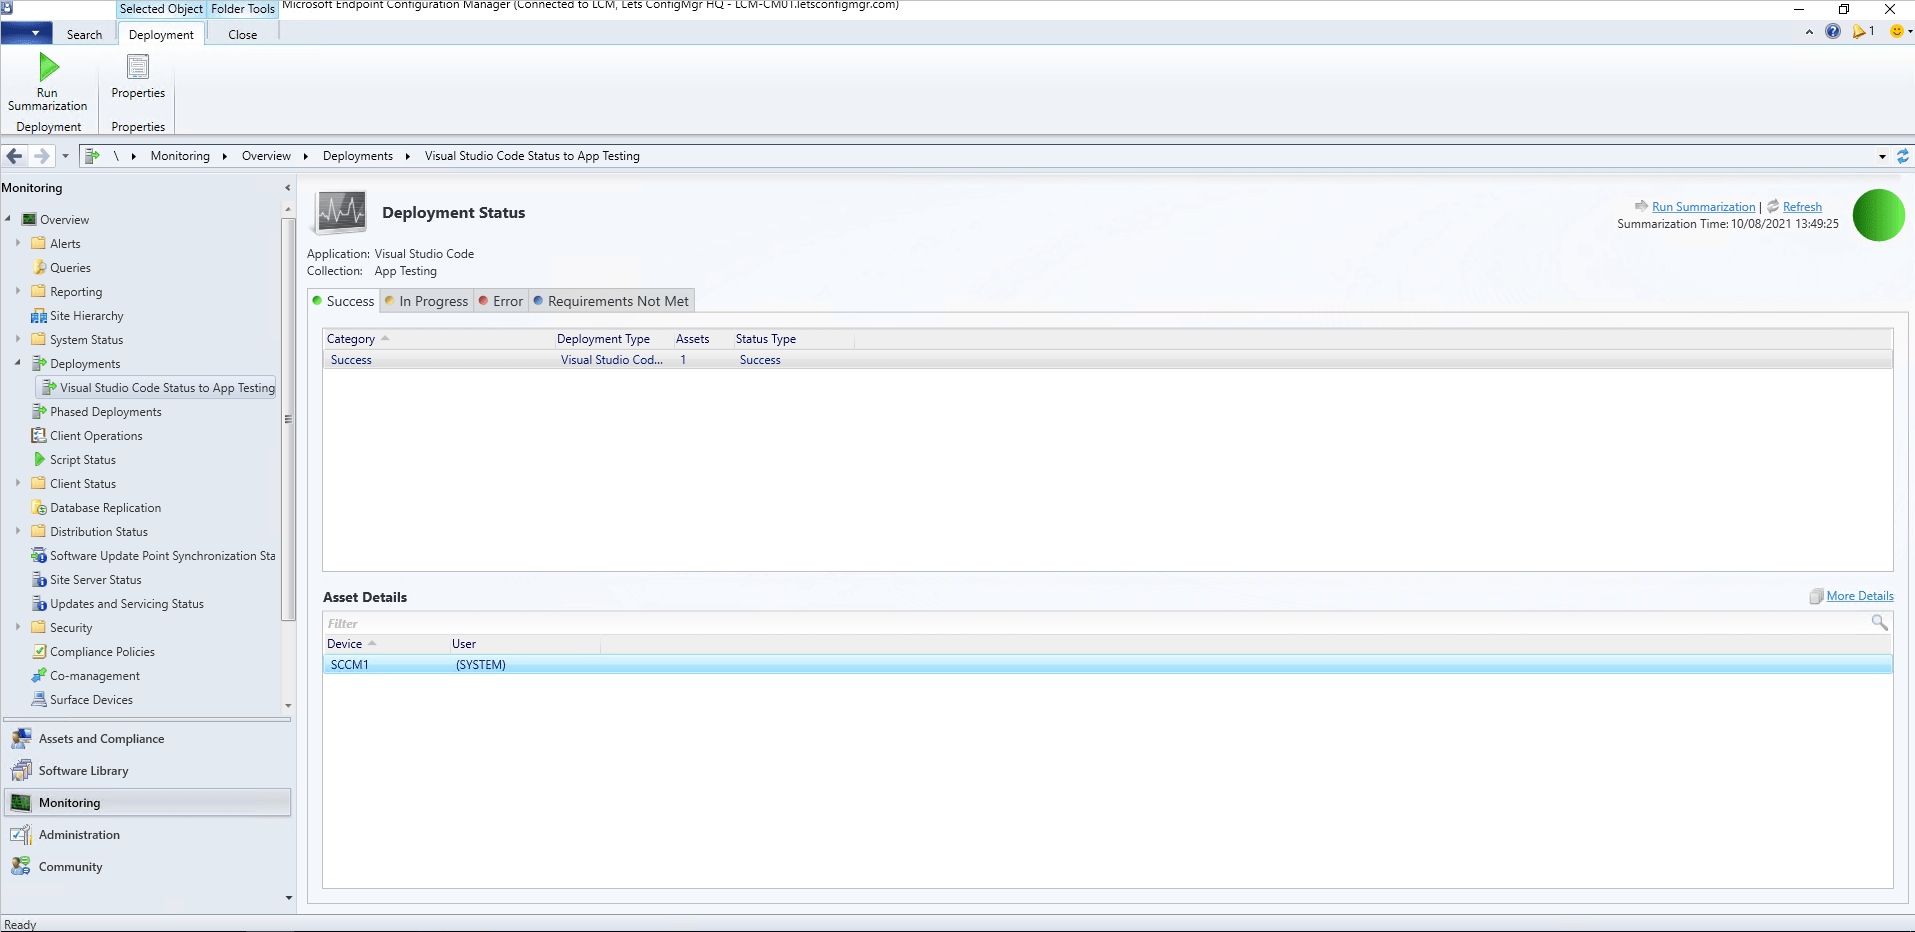Click the Asset Details search magnifier icon
1915x932 pixels.
tap(1880, 623)
